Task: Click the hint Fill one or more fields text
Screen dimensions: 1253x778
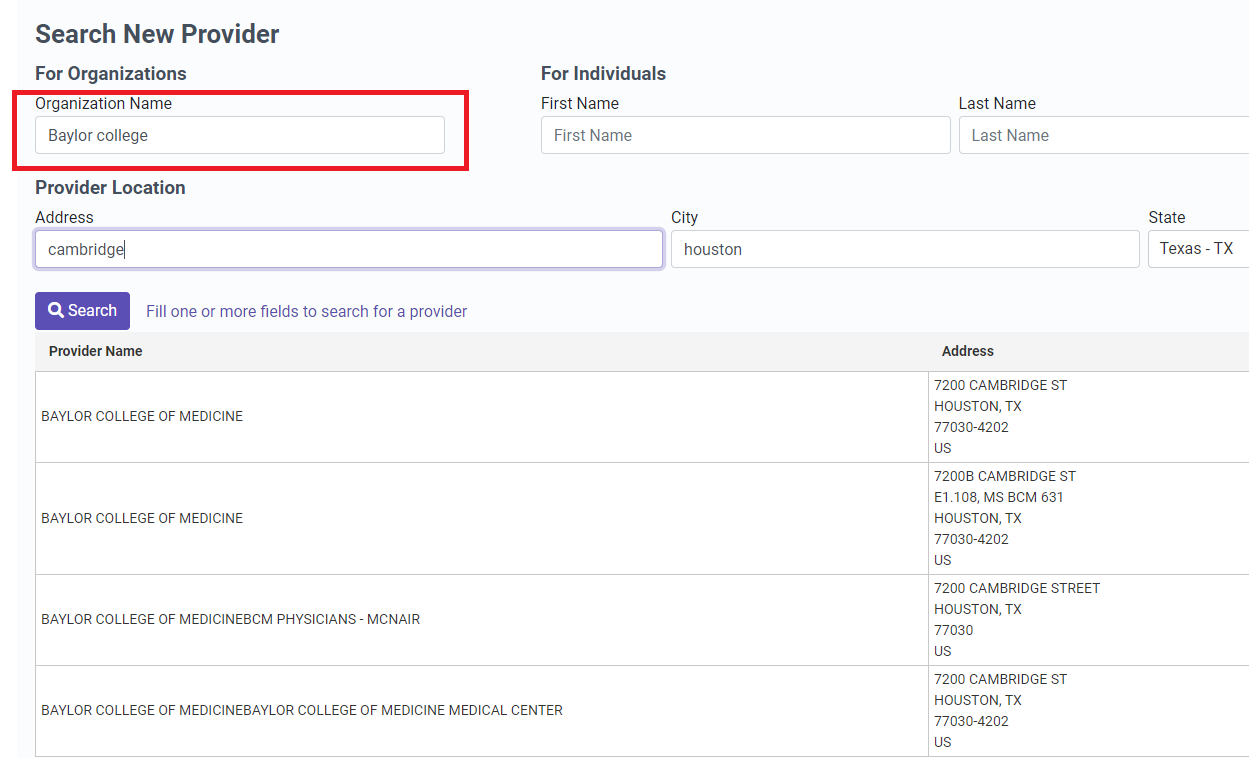Action: pyautogui.click(x=307, y=311)
